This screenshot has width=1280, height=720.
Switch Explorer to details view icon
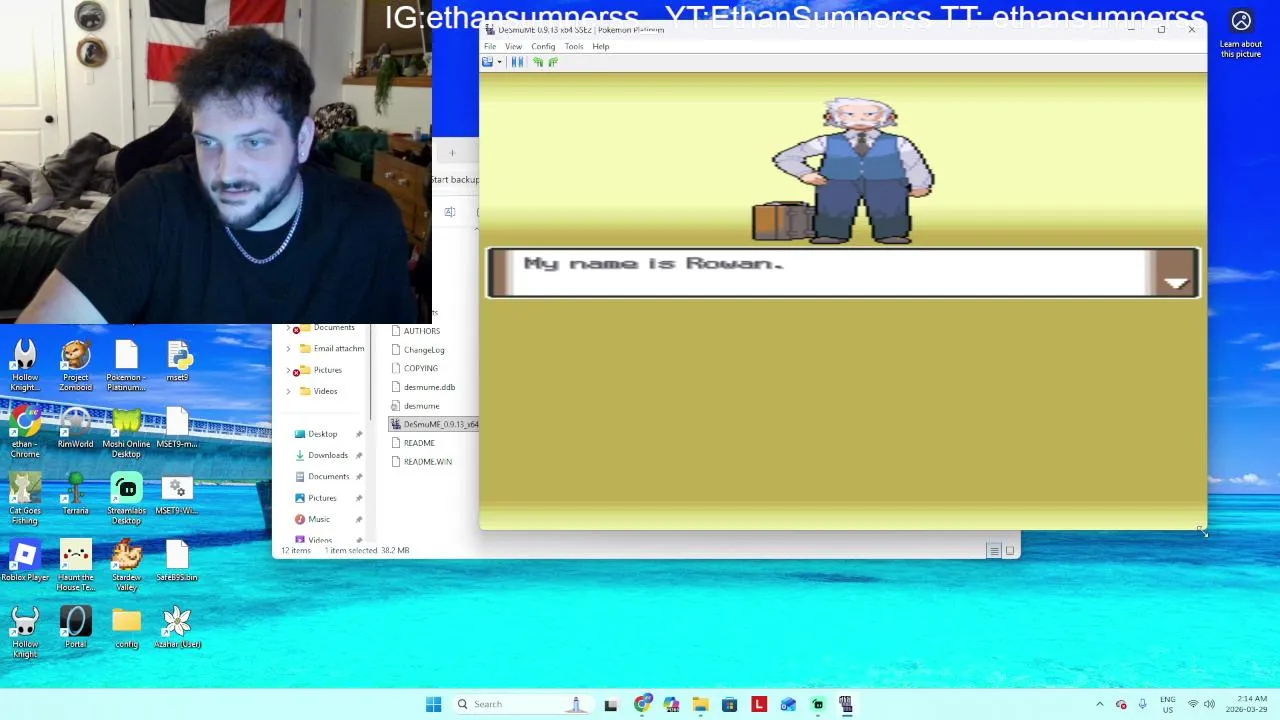pos(994,551)
